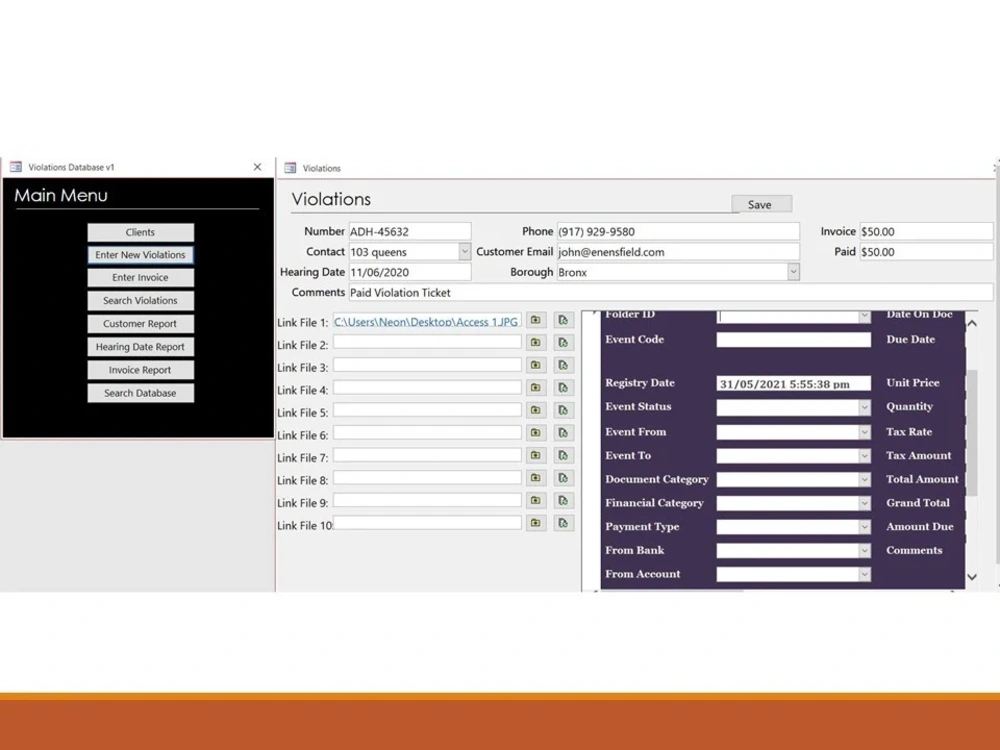Click the Search Database button
The image size is (1000, 750).
click(140, 393)
